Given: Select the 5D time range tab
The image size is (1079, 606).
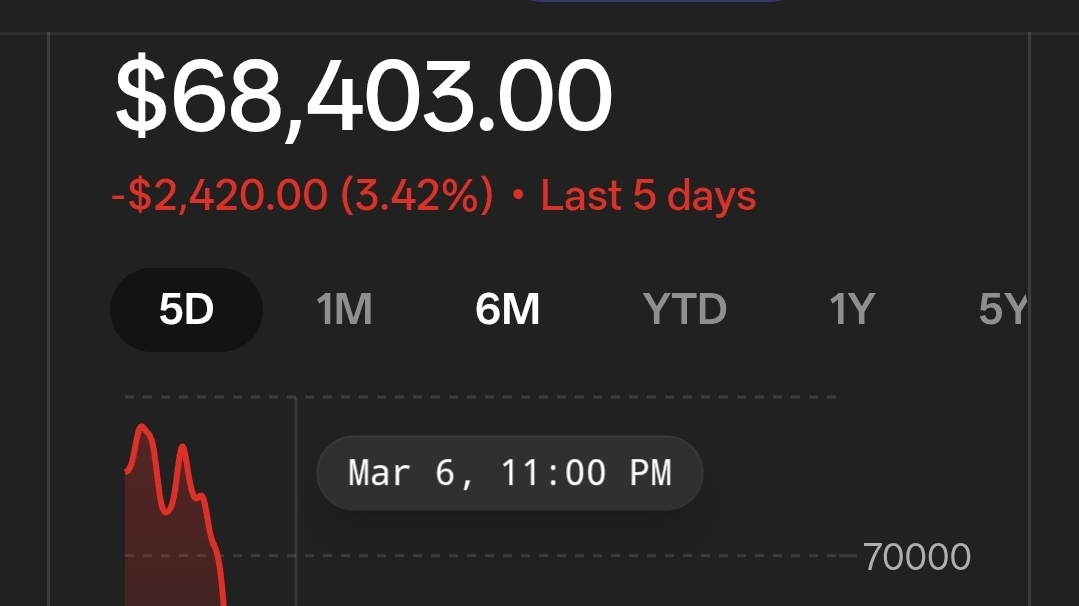Looking at the screenshot, I should pyautogui.click(x=186, y=310).
